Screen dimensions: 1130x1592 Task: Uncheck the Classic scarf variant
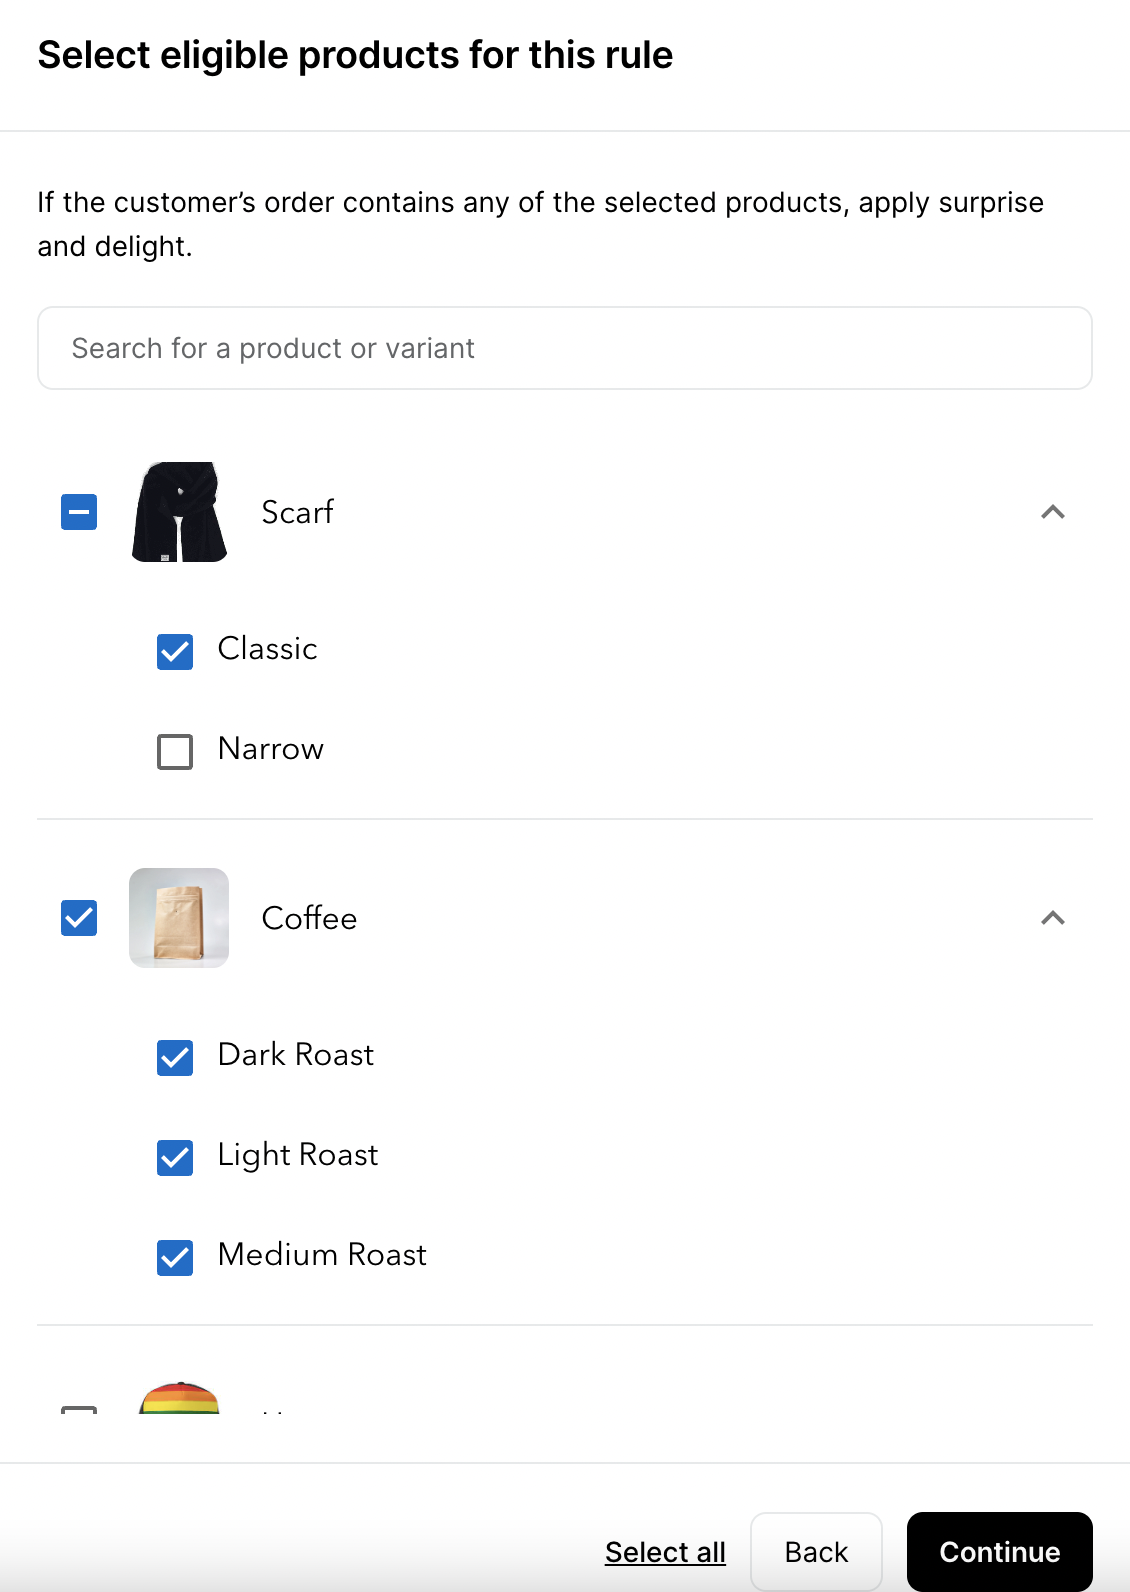point(175,651)
